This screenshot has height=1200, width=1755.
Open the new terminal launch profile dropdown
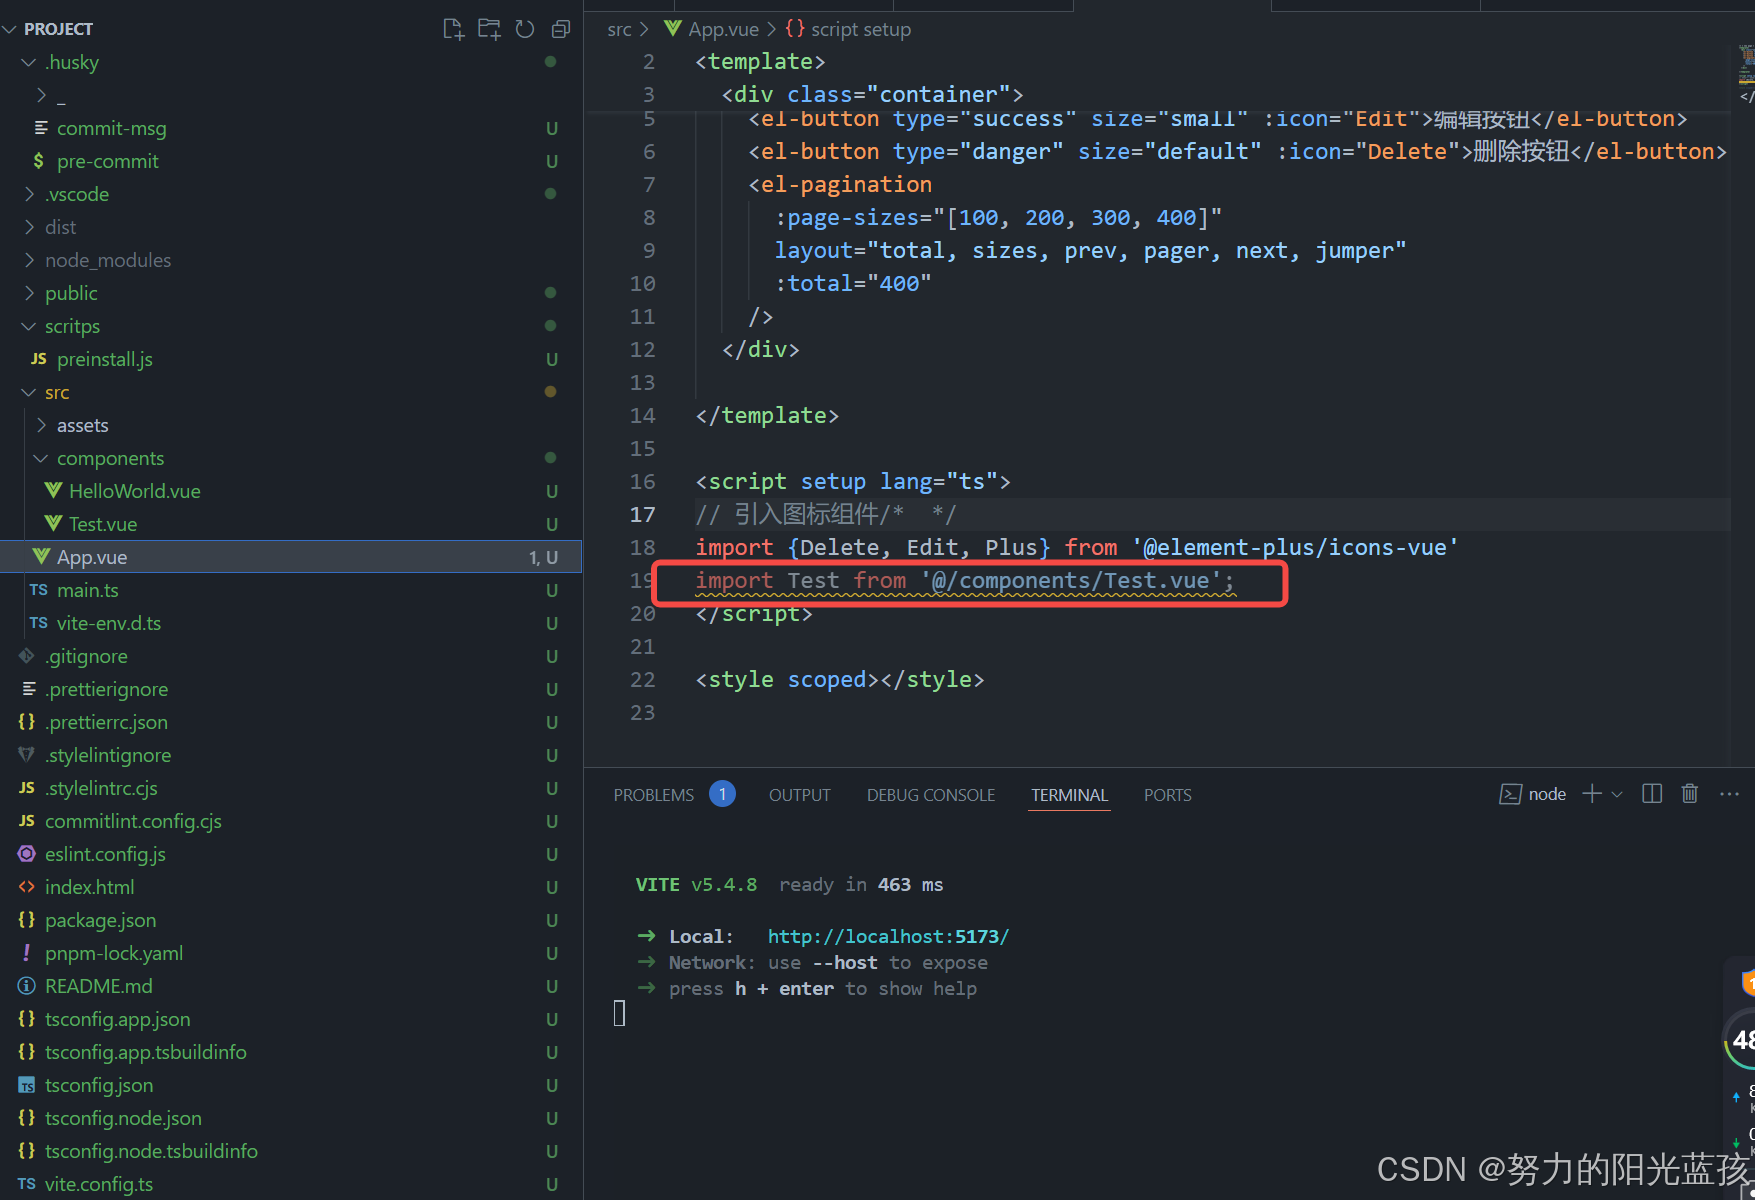pos(1617,794)
